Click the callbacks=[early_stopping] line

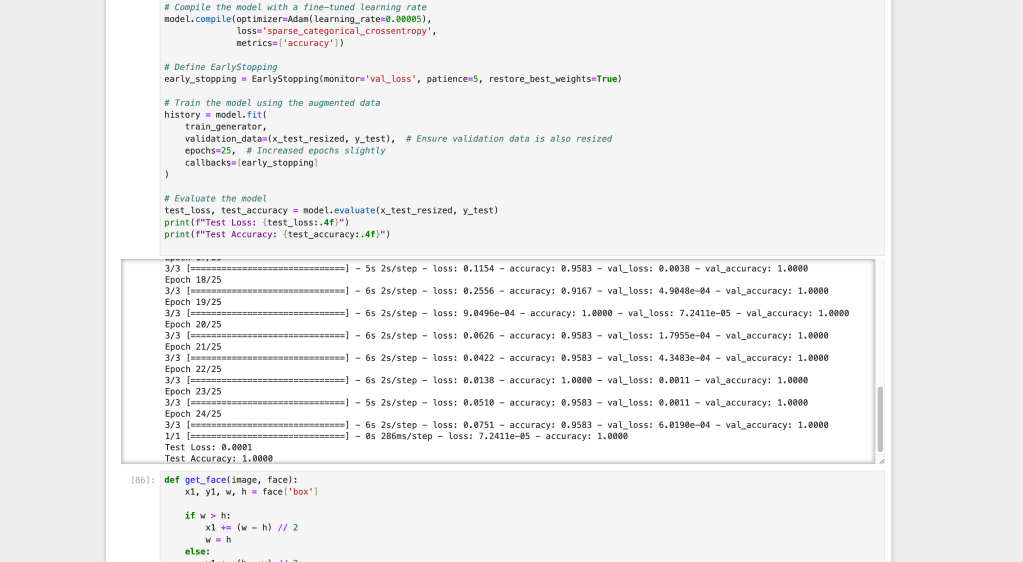(x=251, y=162)
